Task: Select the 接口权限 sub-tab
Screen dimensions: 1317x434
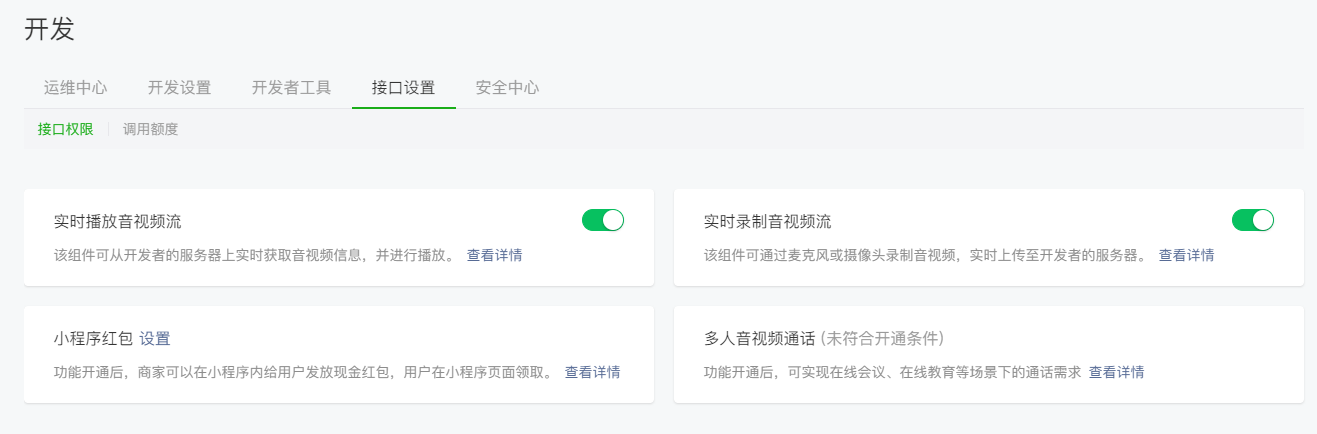Action: (65, 129)
